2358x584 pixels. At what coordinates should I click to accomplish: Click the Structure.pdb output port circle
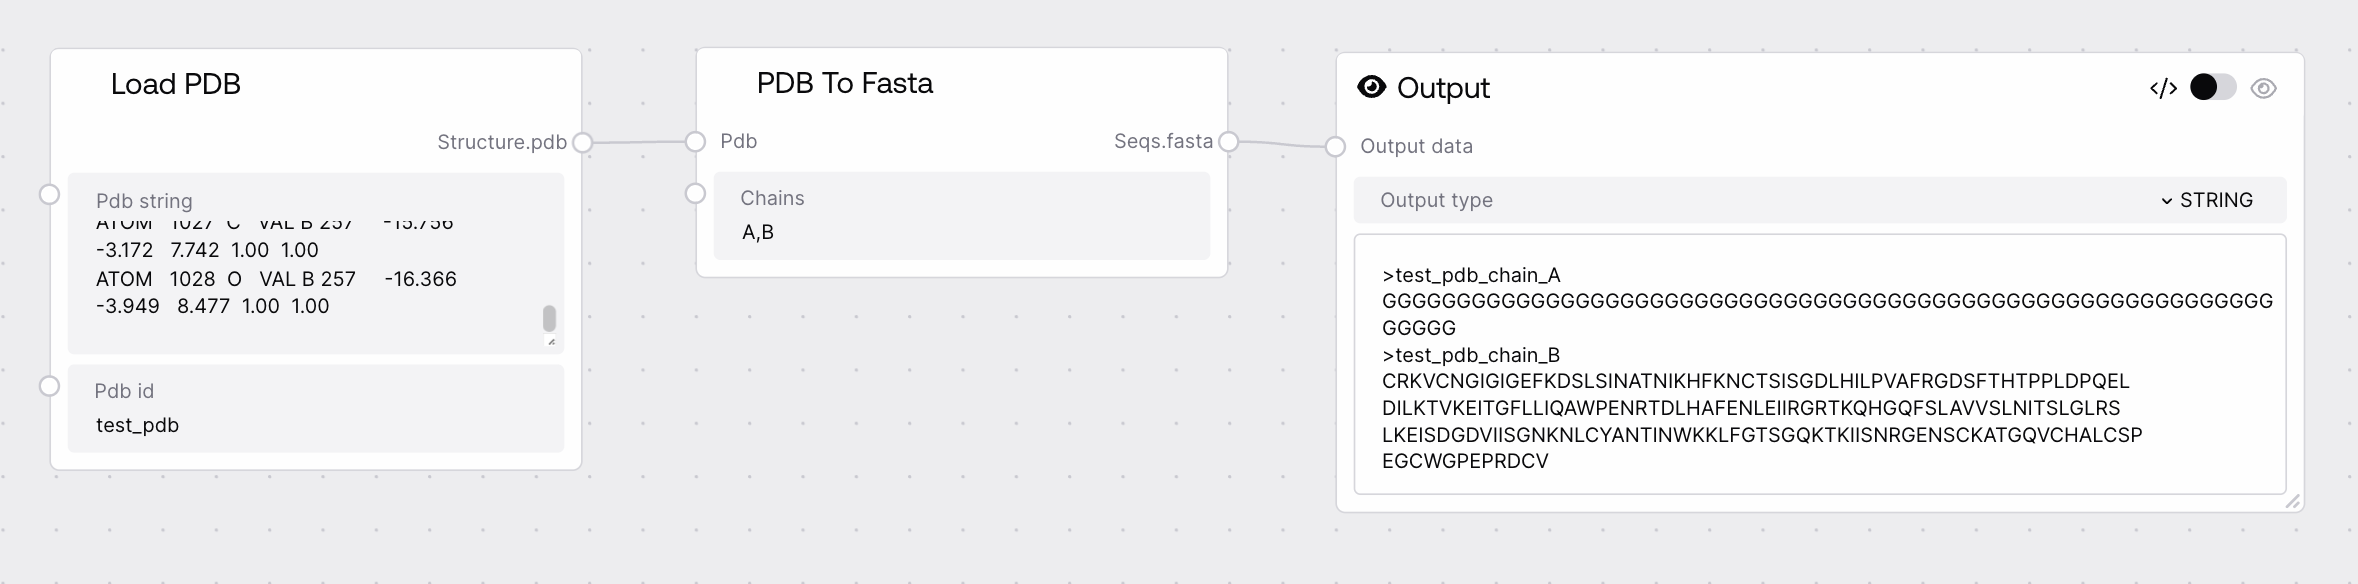pos(582,143)
